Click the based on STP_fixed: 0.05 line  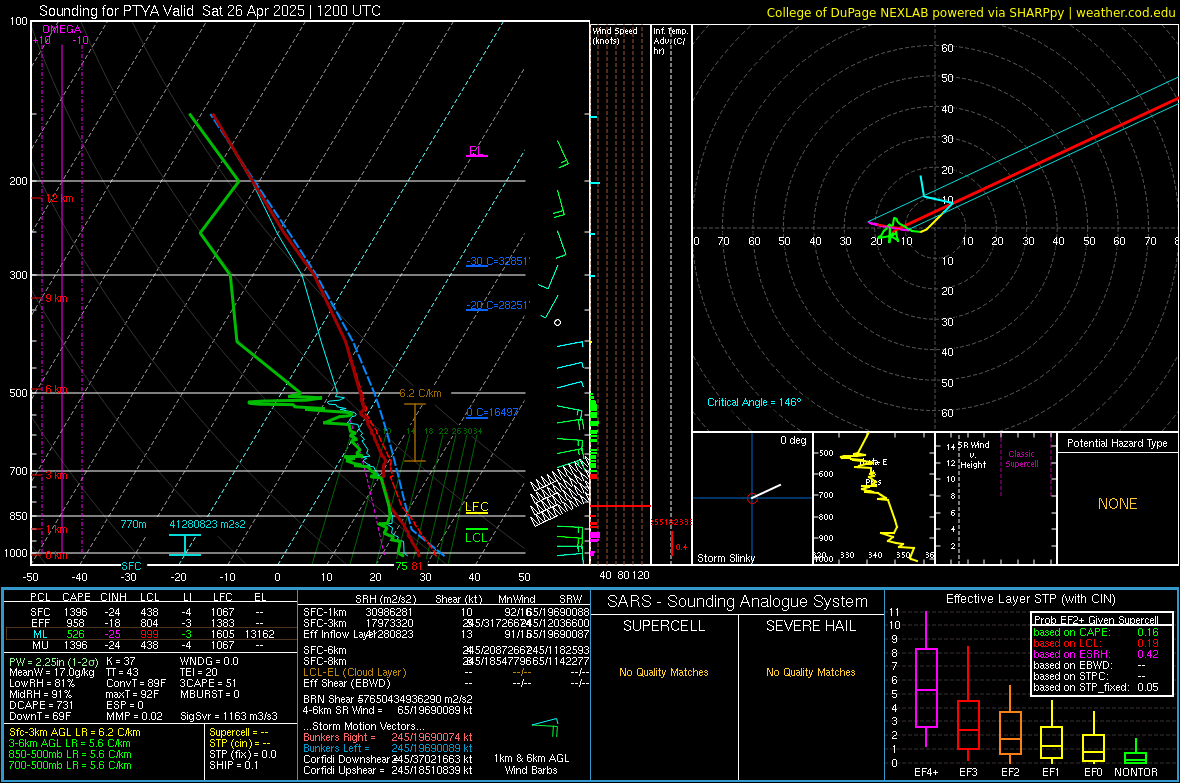tap(1096, 687)
